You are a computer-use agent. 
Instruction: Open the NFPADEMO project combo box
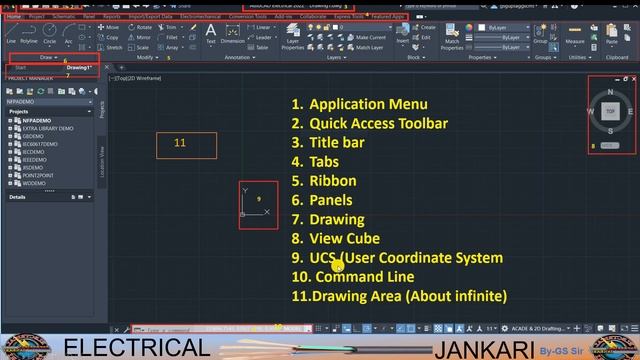click(49, 102)
